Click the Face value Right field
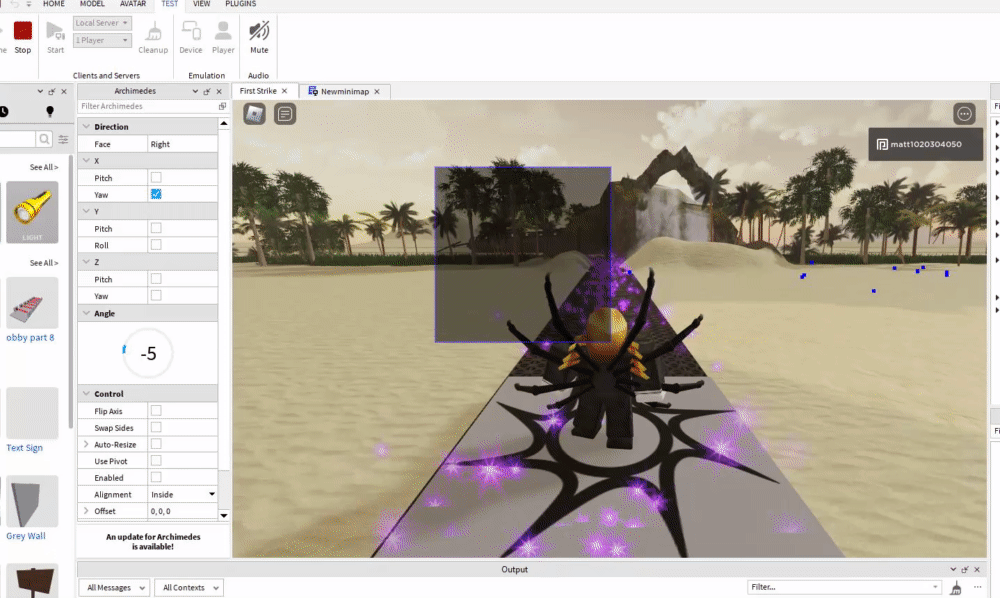 [x=182, y=144]
